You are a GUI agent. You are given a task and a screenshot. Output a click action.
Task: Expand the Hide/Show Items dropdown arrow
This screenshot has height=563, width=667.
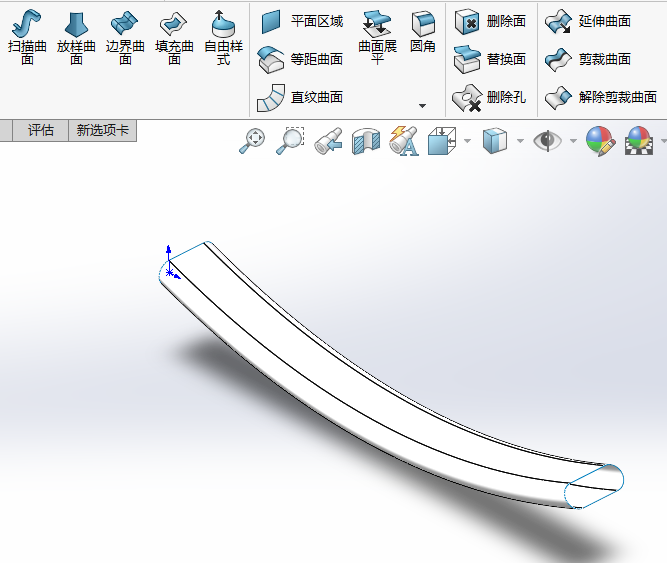[573, 141]
